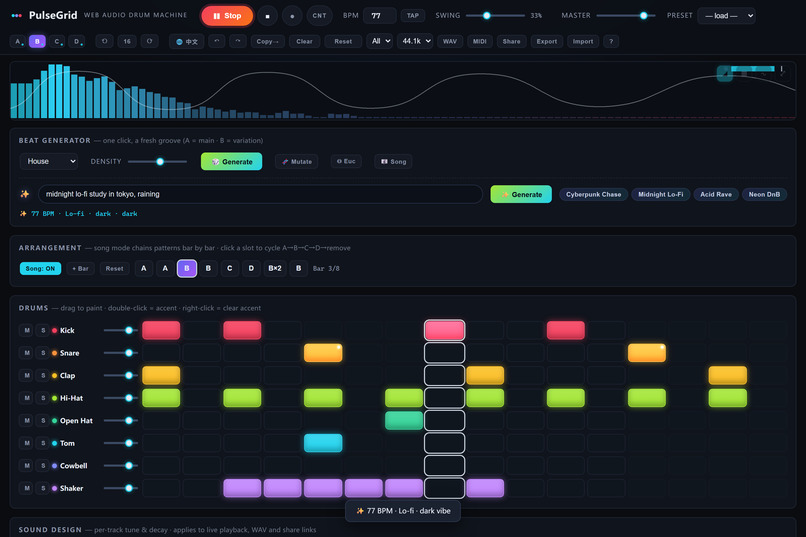The height and width of the screenshot is (537, 806).
Task: Click the TAP tempo button
Action: (x=413, y=16)
